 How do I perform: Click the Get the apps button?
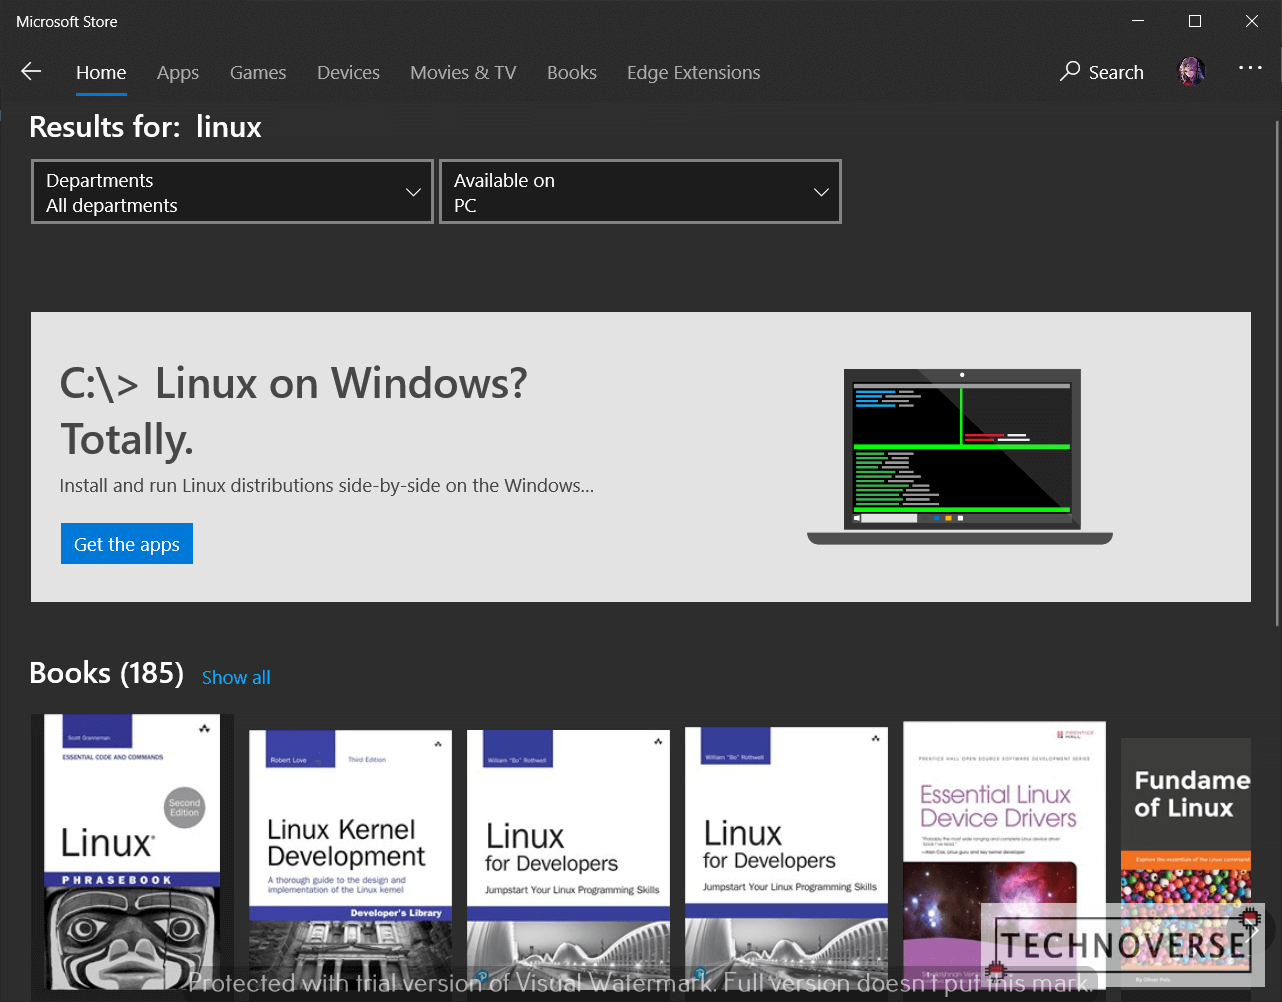coord(126,543)
